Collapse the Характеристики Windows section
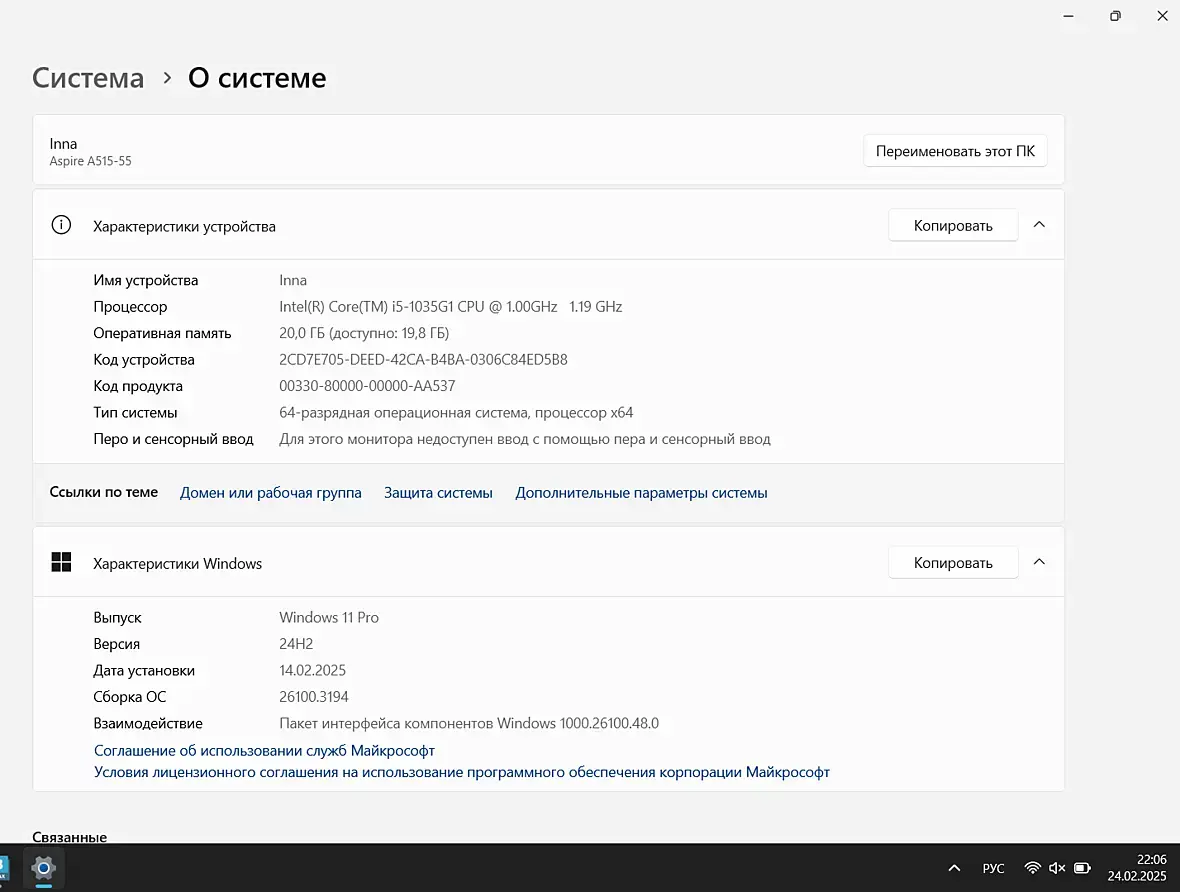Image resolution: width=1180 pixels, height=892 pixels. [1039, 562]
